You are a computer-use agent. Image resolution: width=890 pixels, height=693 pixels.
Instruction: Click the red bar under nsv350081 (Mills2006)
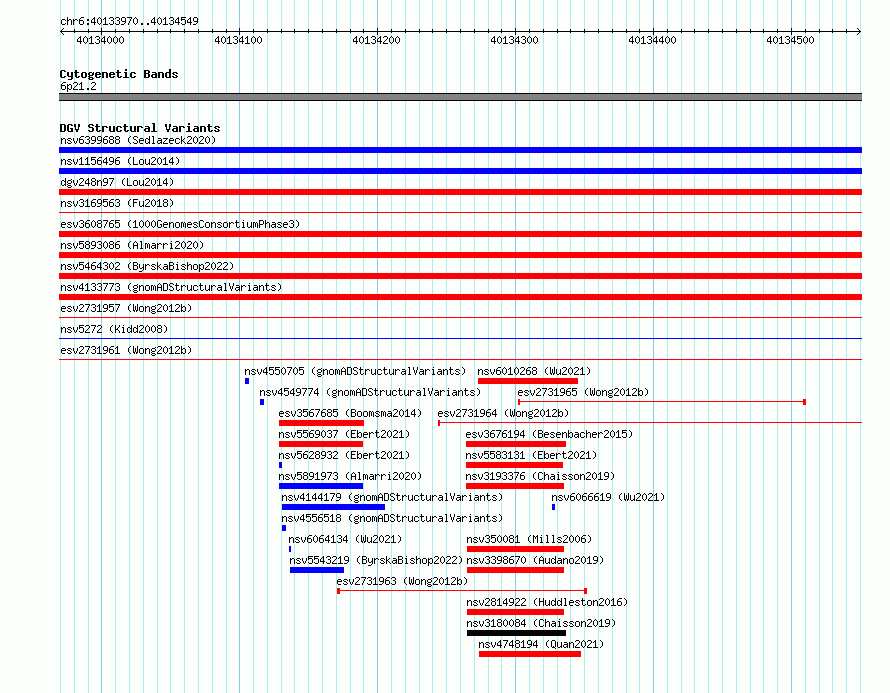(515, 549)
